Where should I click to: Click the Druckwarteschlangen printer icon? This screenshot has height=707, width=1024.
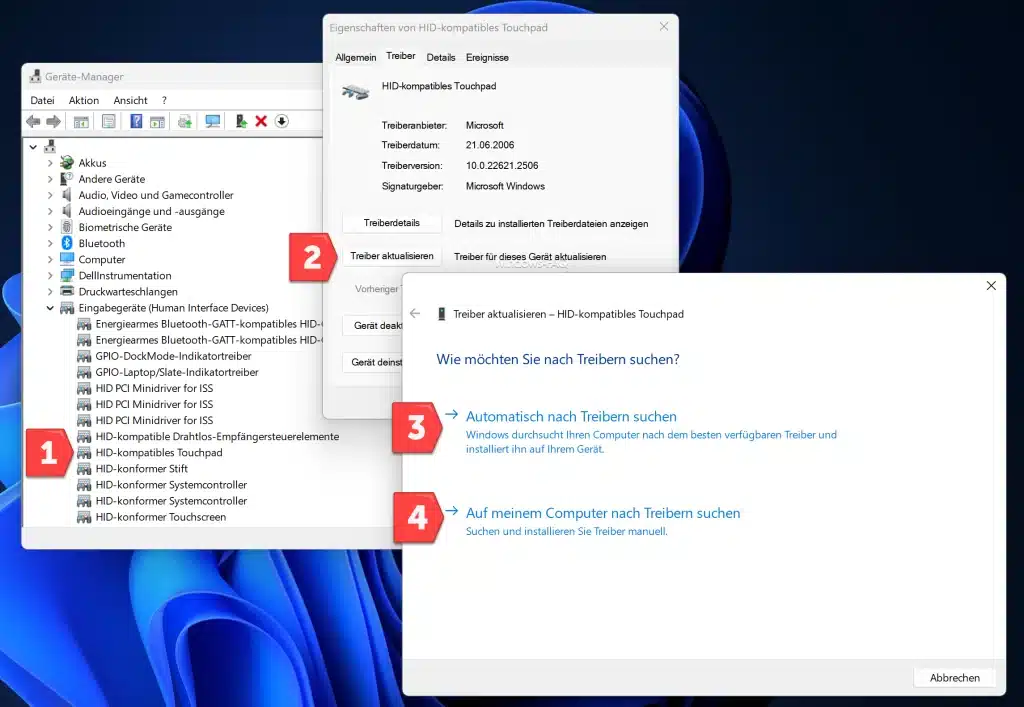[67, 291]
